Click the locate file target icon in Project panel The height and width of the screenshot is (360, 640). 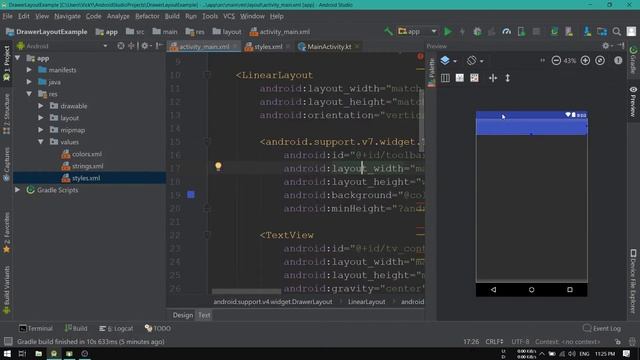(x=121, y=46)
